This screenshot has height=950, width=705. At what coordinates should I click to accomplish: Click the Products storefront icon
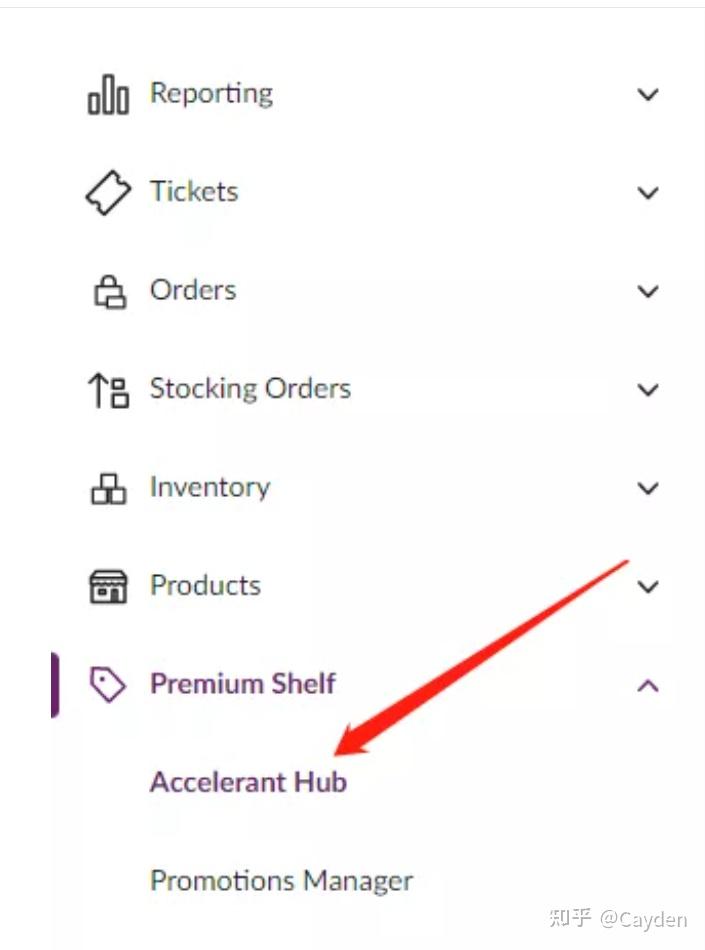(107, 586)
